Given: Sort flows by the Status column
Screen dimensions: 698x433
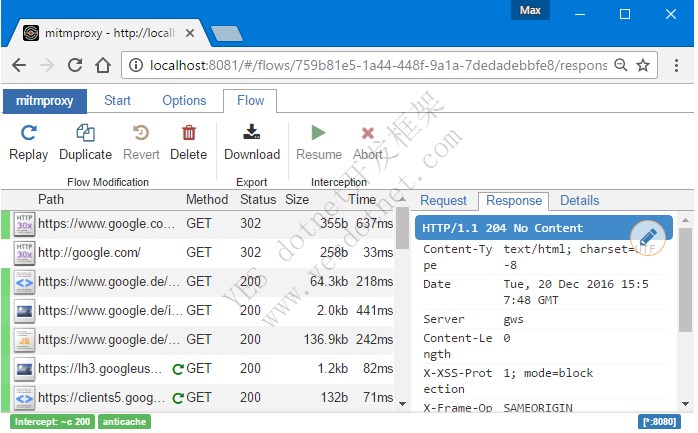Looking at the screenshot, I should click(x=258, y=199).
